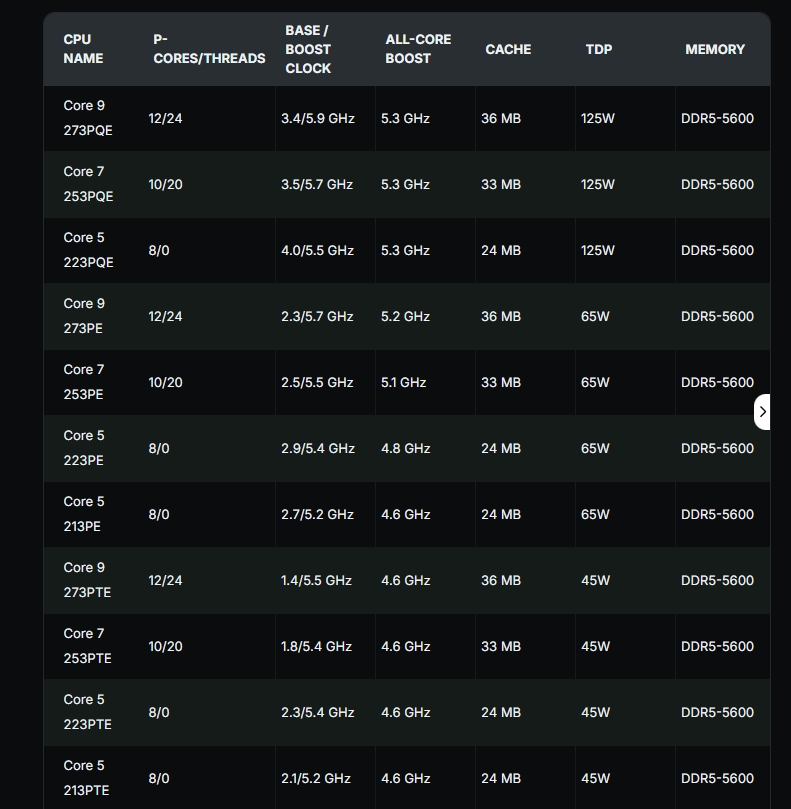Click the 2.7/5.2 GHz clock value

click(x=317, y=515)
